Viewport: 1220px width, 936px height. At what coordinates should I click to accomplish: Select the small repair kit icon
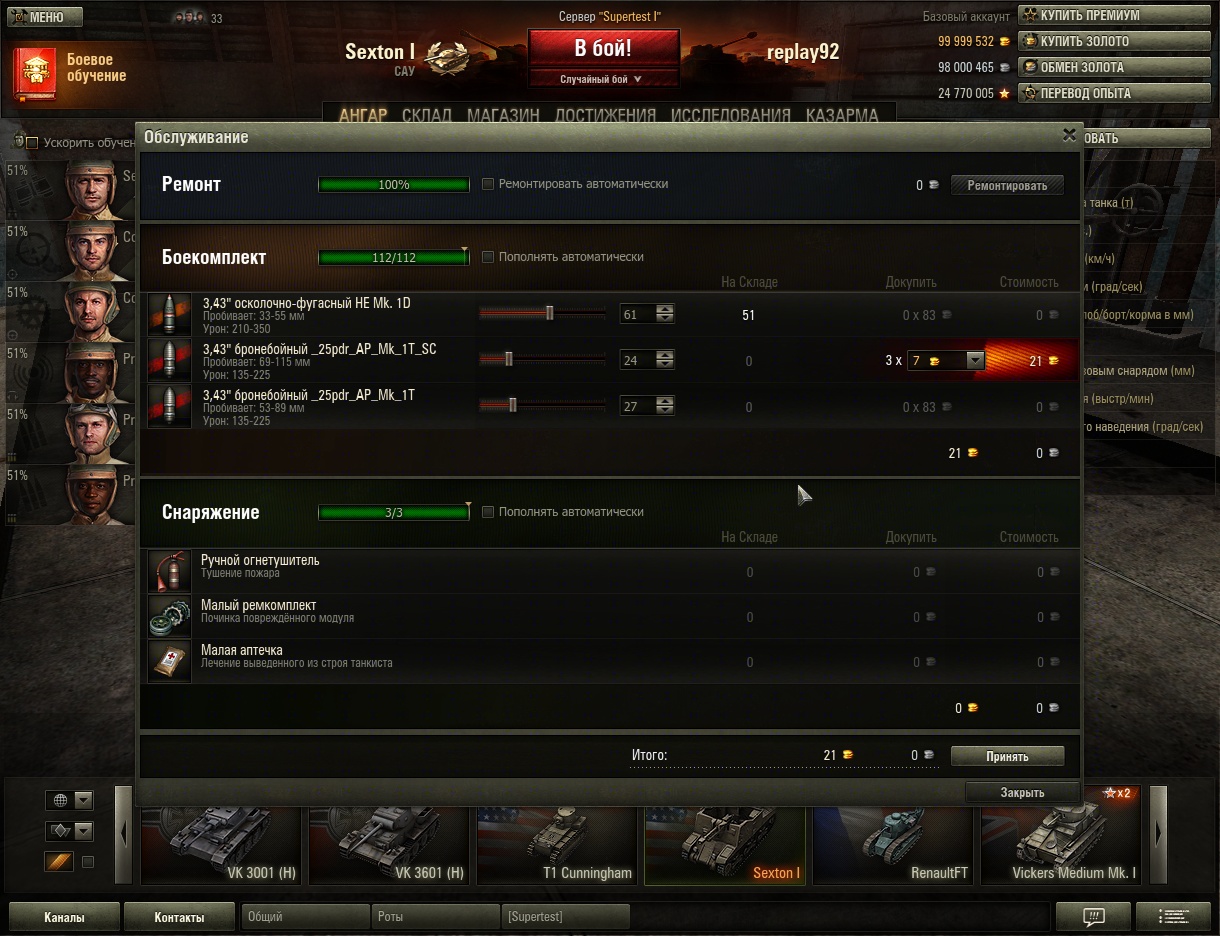169,616
